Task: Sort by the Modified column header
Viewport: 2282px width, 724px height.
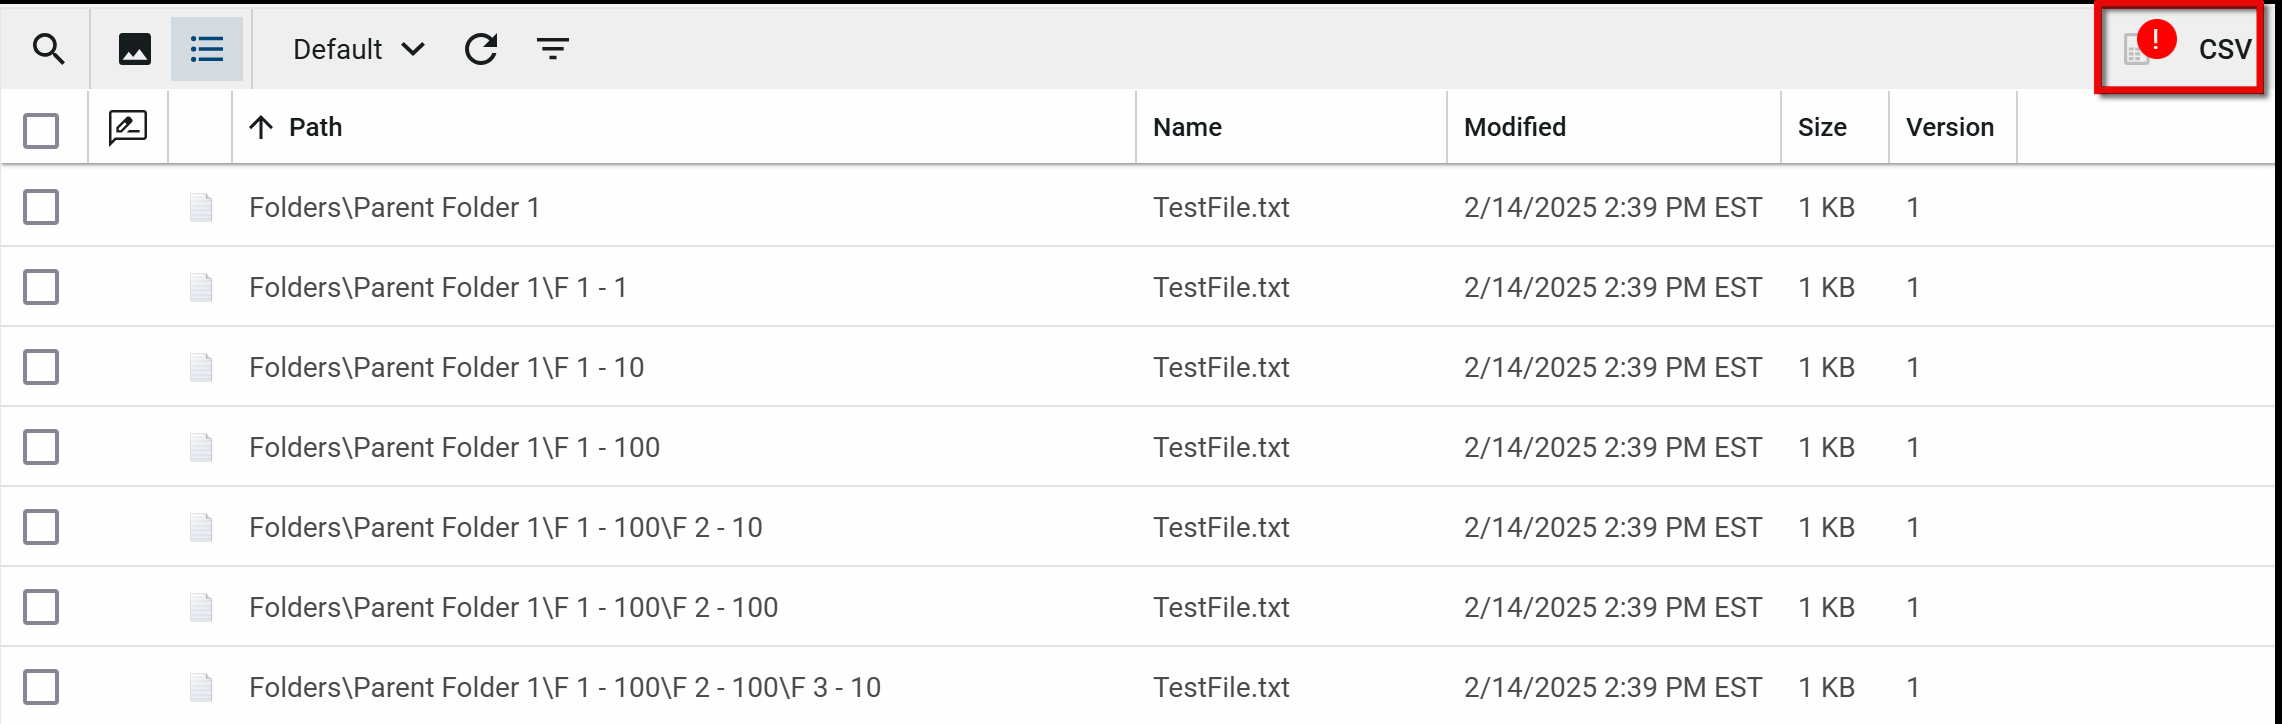Action: (x=1515, y=128)
